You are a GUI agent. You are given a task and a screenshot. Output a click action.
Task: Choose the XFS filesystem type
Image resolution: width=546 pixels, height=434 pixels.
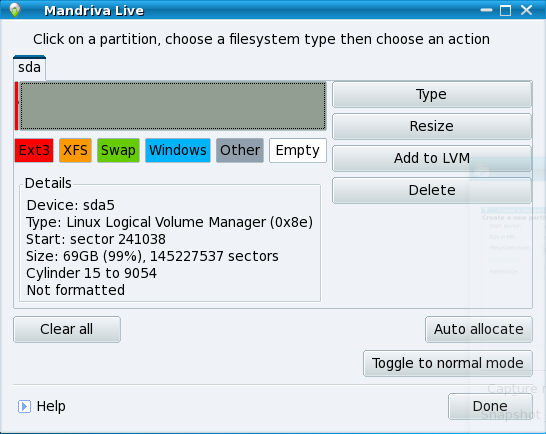tap(75, 150)
